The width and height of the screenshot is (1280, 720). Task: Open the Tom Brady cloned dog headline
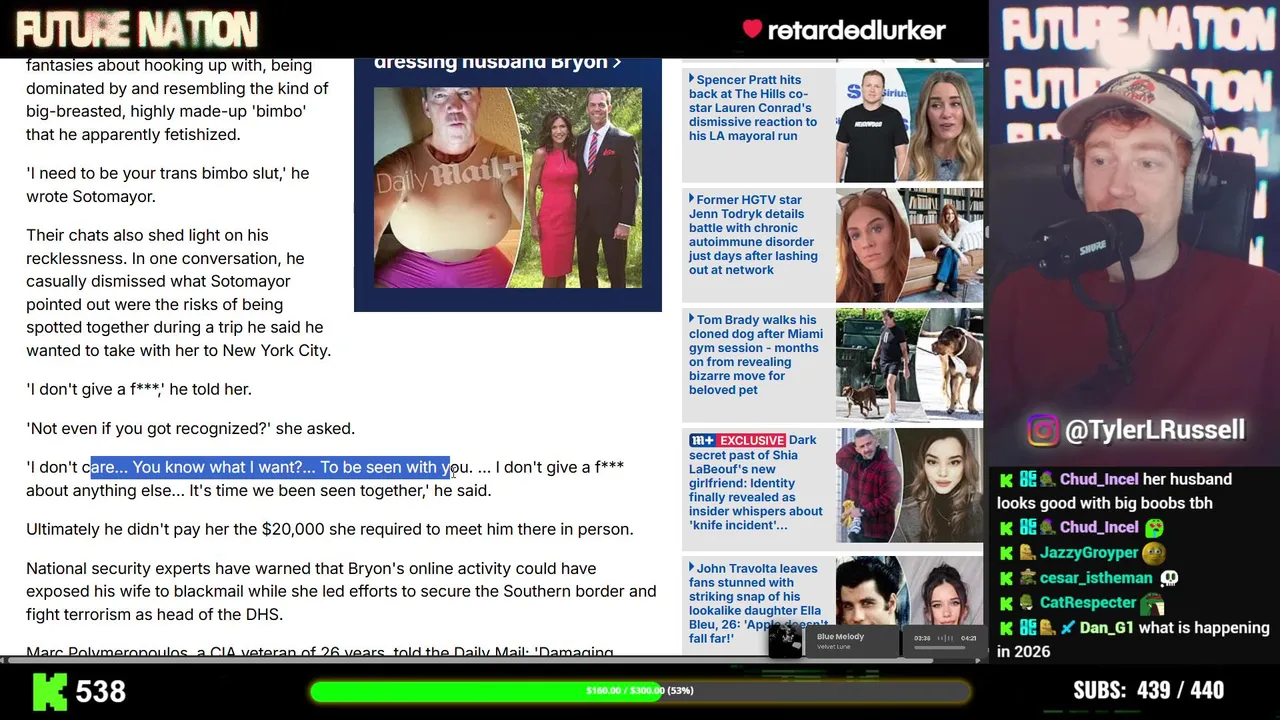coord(755,355)
